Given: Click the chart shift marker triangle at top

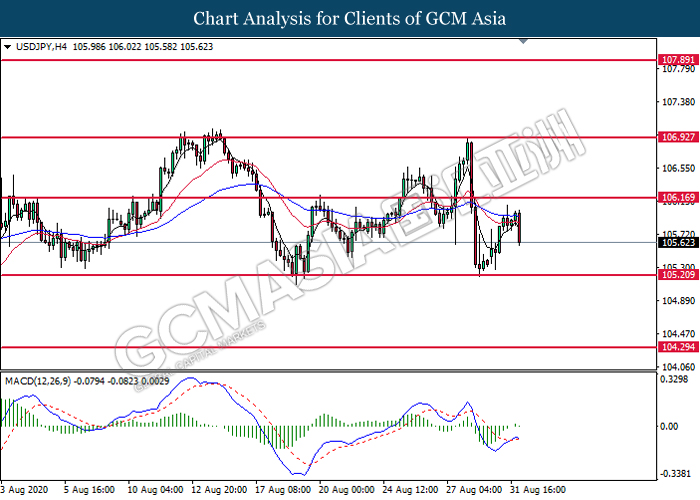Looking at the screenshot, I should tap(524, 42).
